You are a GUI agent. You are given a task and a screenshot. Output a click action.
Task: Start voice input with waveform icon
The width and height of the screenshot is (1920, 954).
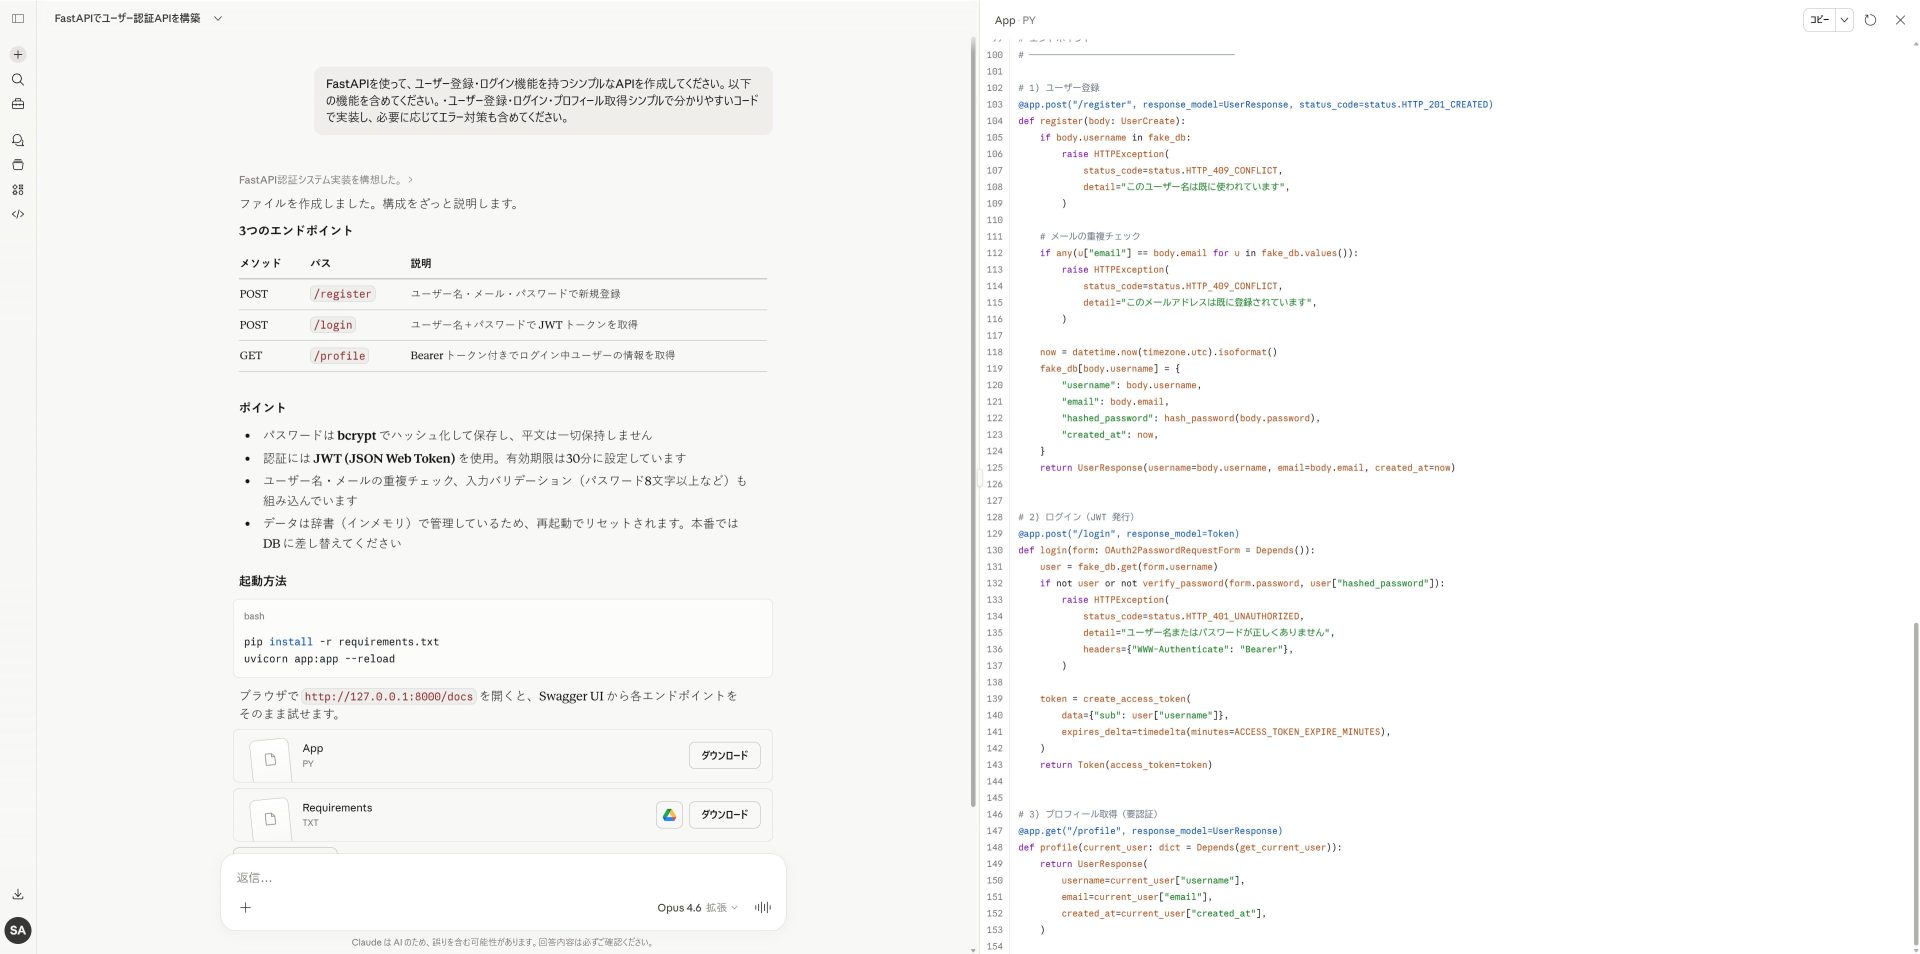pyautogui.click(x=762, y=907)
